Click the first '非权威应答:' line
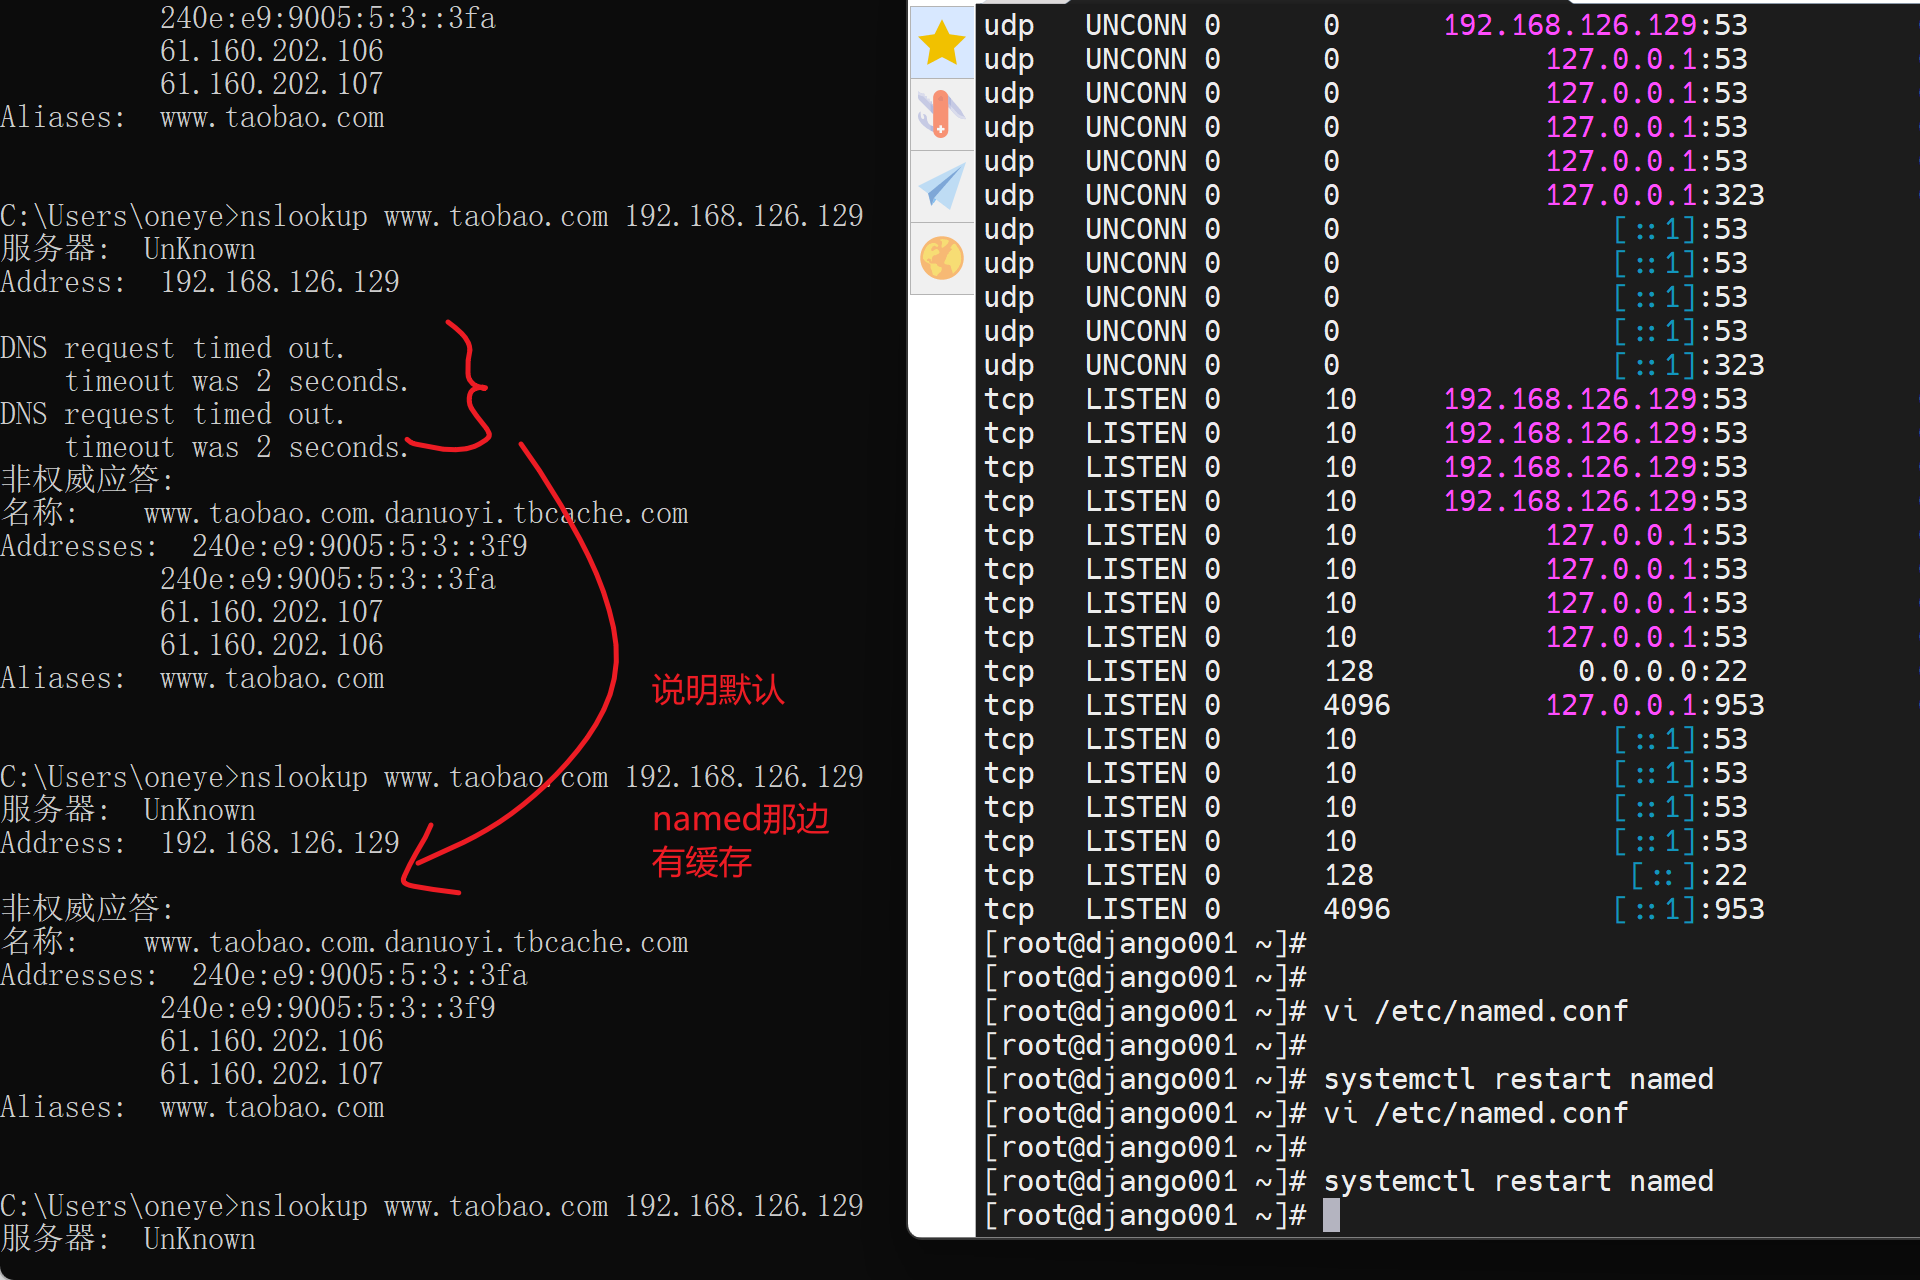This screenshot has width=1920, height=1280. point(88,479)
